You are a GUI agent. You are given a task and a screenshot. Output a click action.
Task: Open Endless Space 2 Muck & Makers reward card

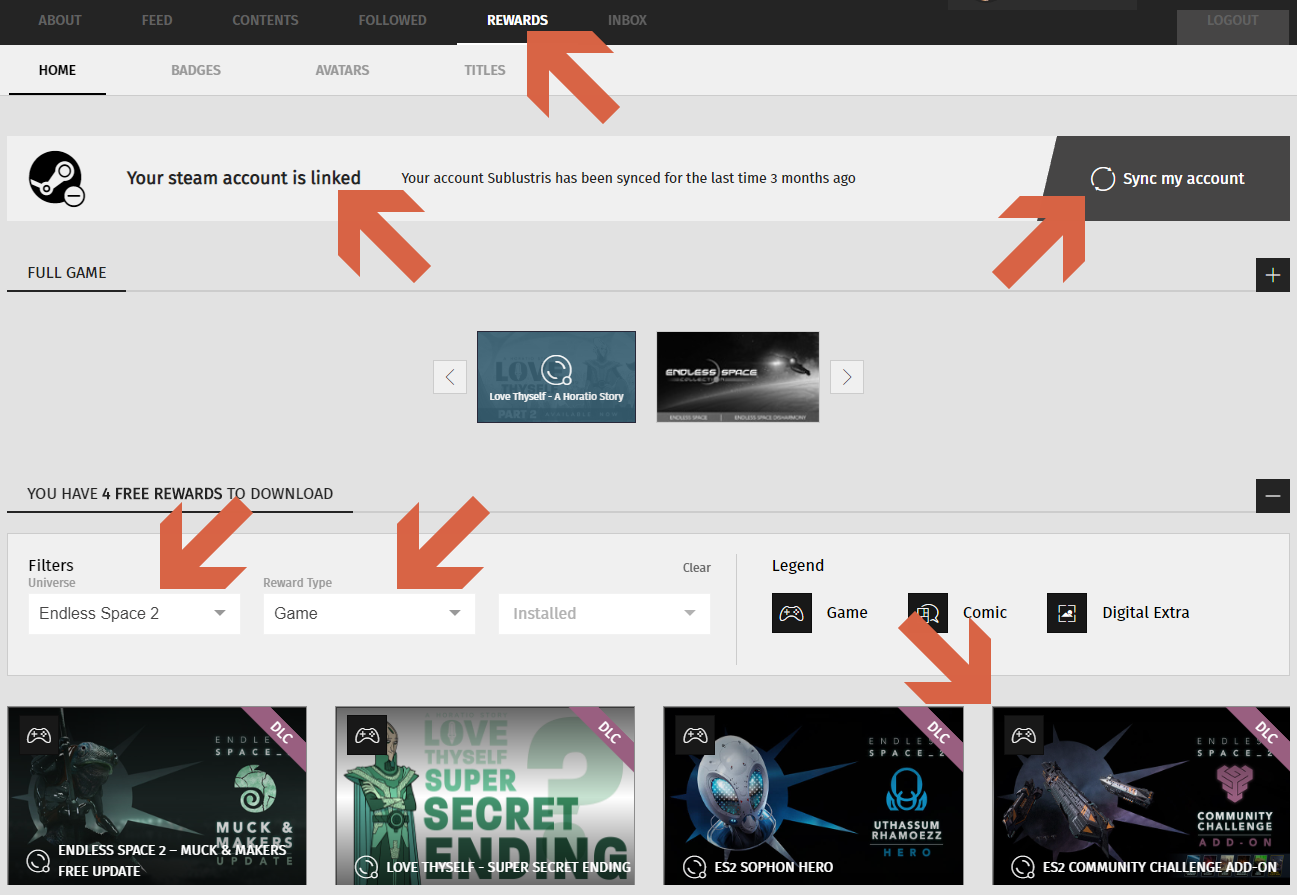(157, 796)
